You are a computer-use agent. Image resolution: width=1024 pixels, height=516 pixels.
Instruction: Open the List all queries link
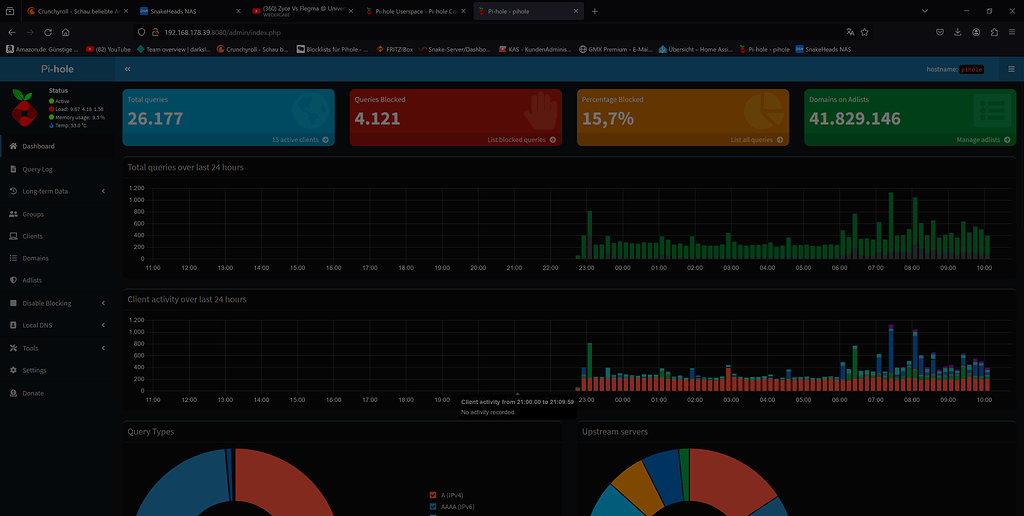tap(757, 140)
